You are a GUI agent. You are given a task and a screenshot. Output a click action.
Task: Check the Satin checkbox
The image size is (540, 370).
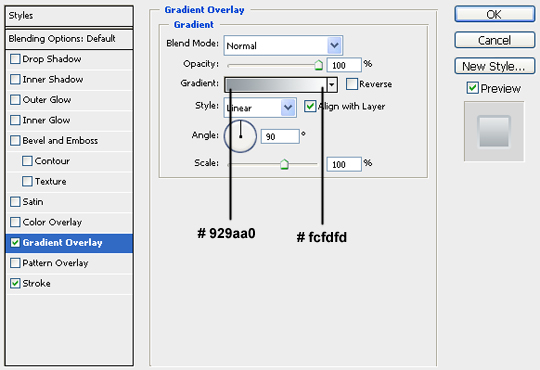click(15, 202)
